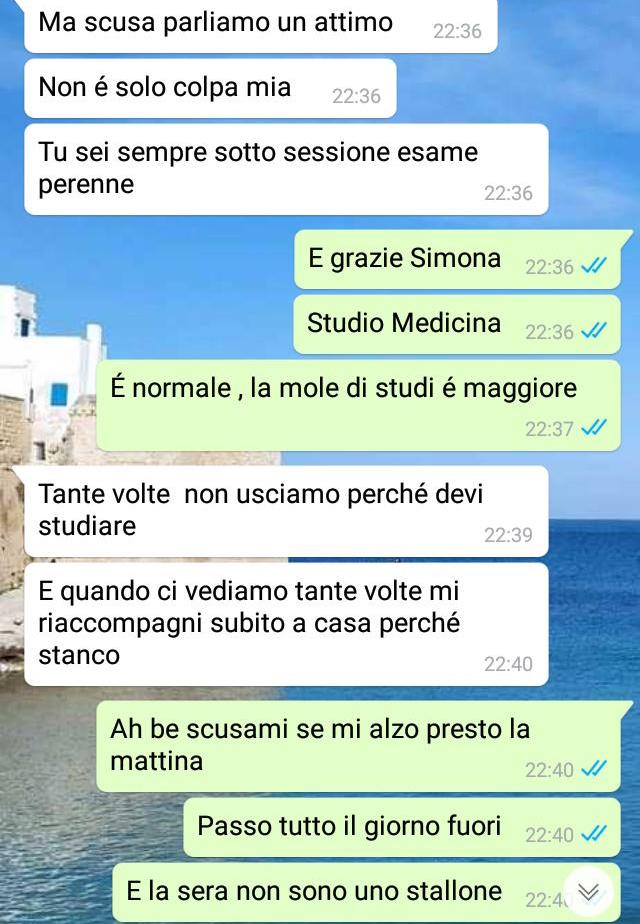Screen dimensions: 640x924
Task: Tap 'Ah be scusami se mi alzo' message
Action: click(x=358, y=747)
